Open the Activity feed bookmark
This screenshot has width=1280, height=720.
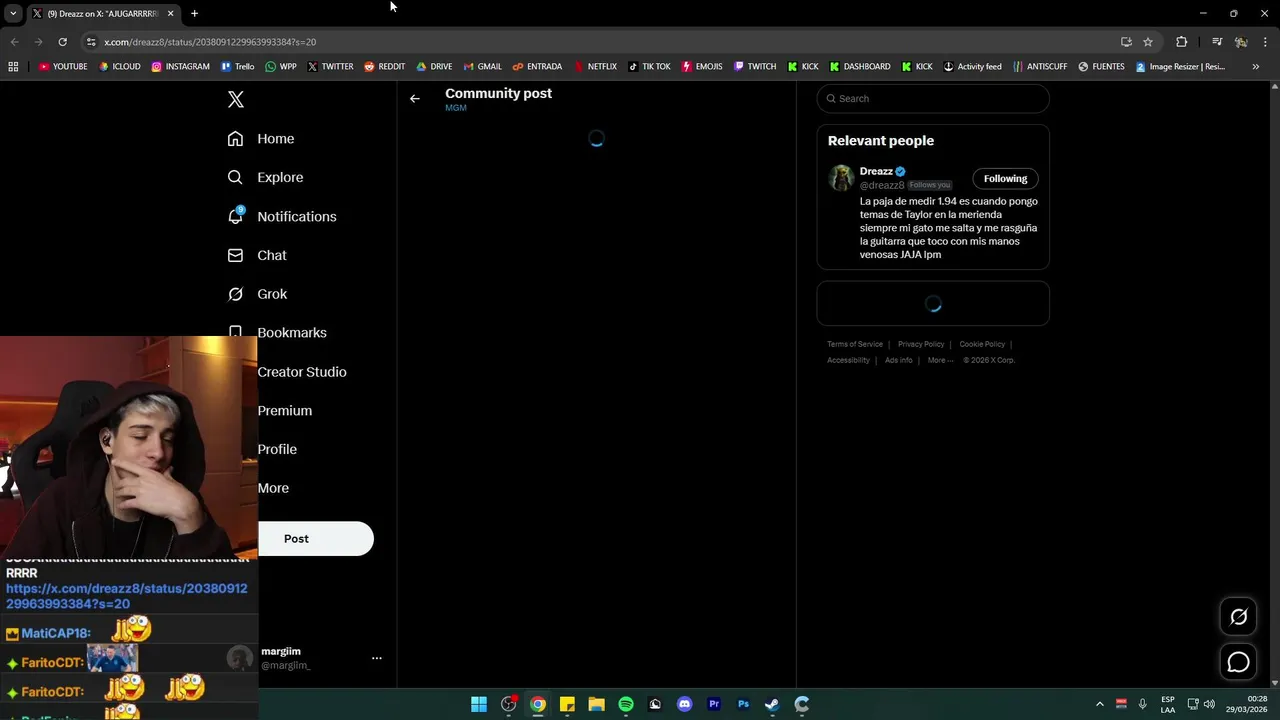[972, 67]
